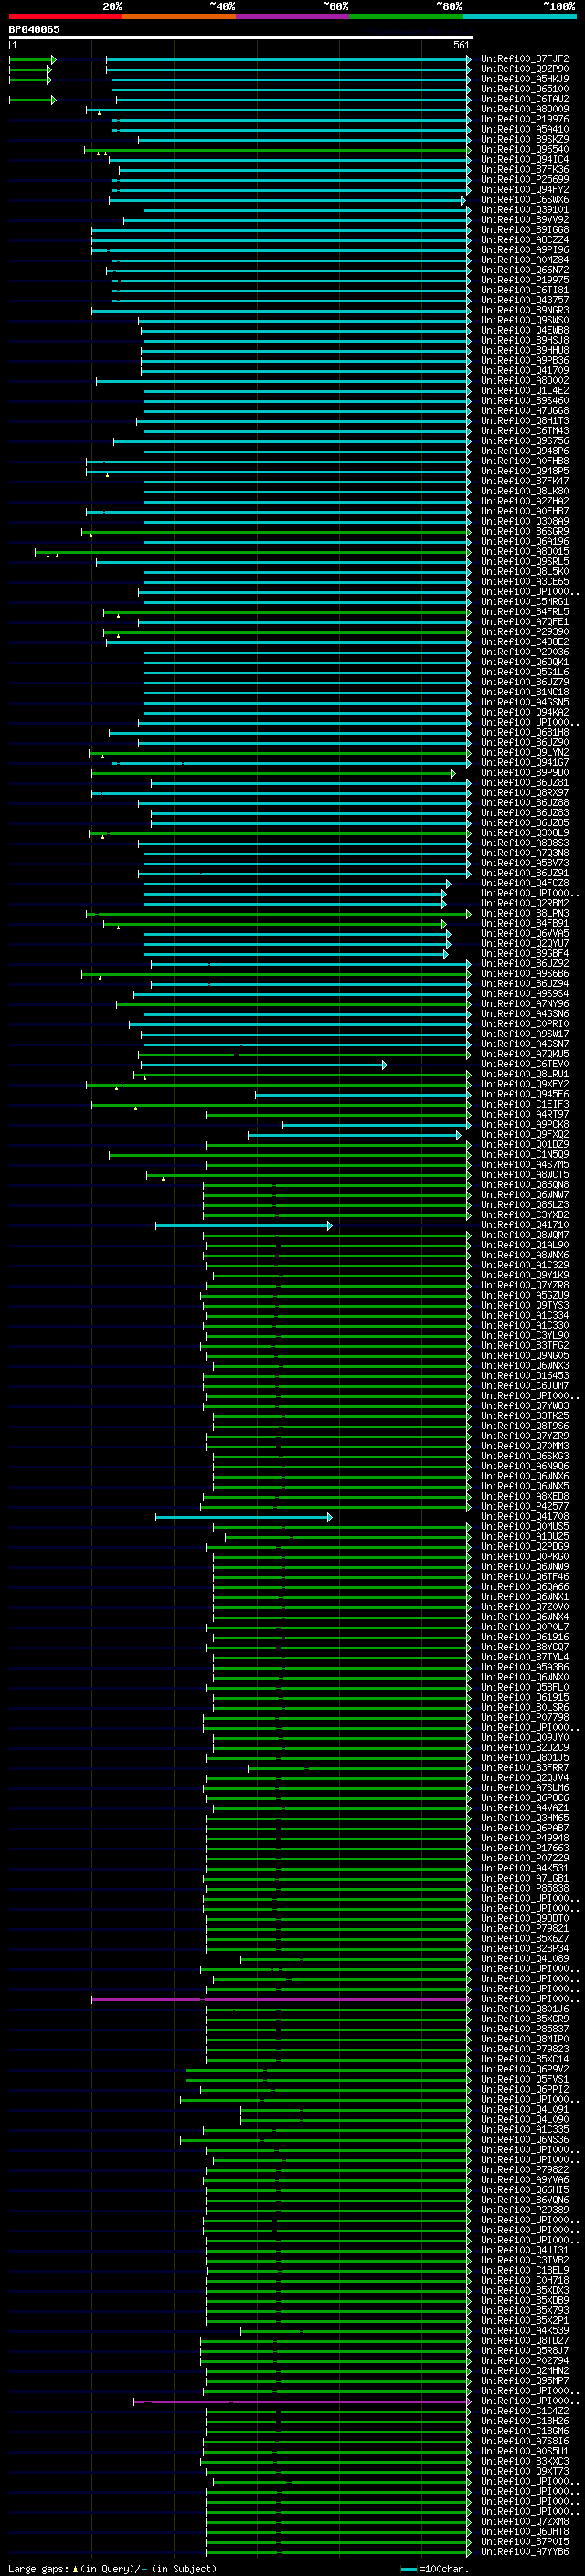585x2576 pixels.
Task: Select hit label UniRef100_Q8WQM7
Action: (x=524, y=1236)
